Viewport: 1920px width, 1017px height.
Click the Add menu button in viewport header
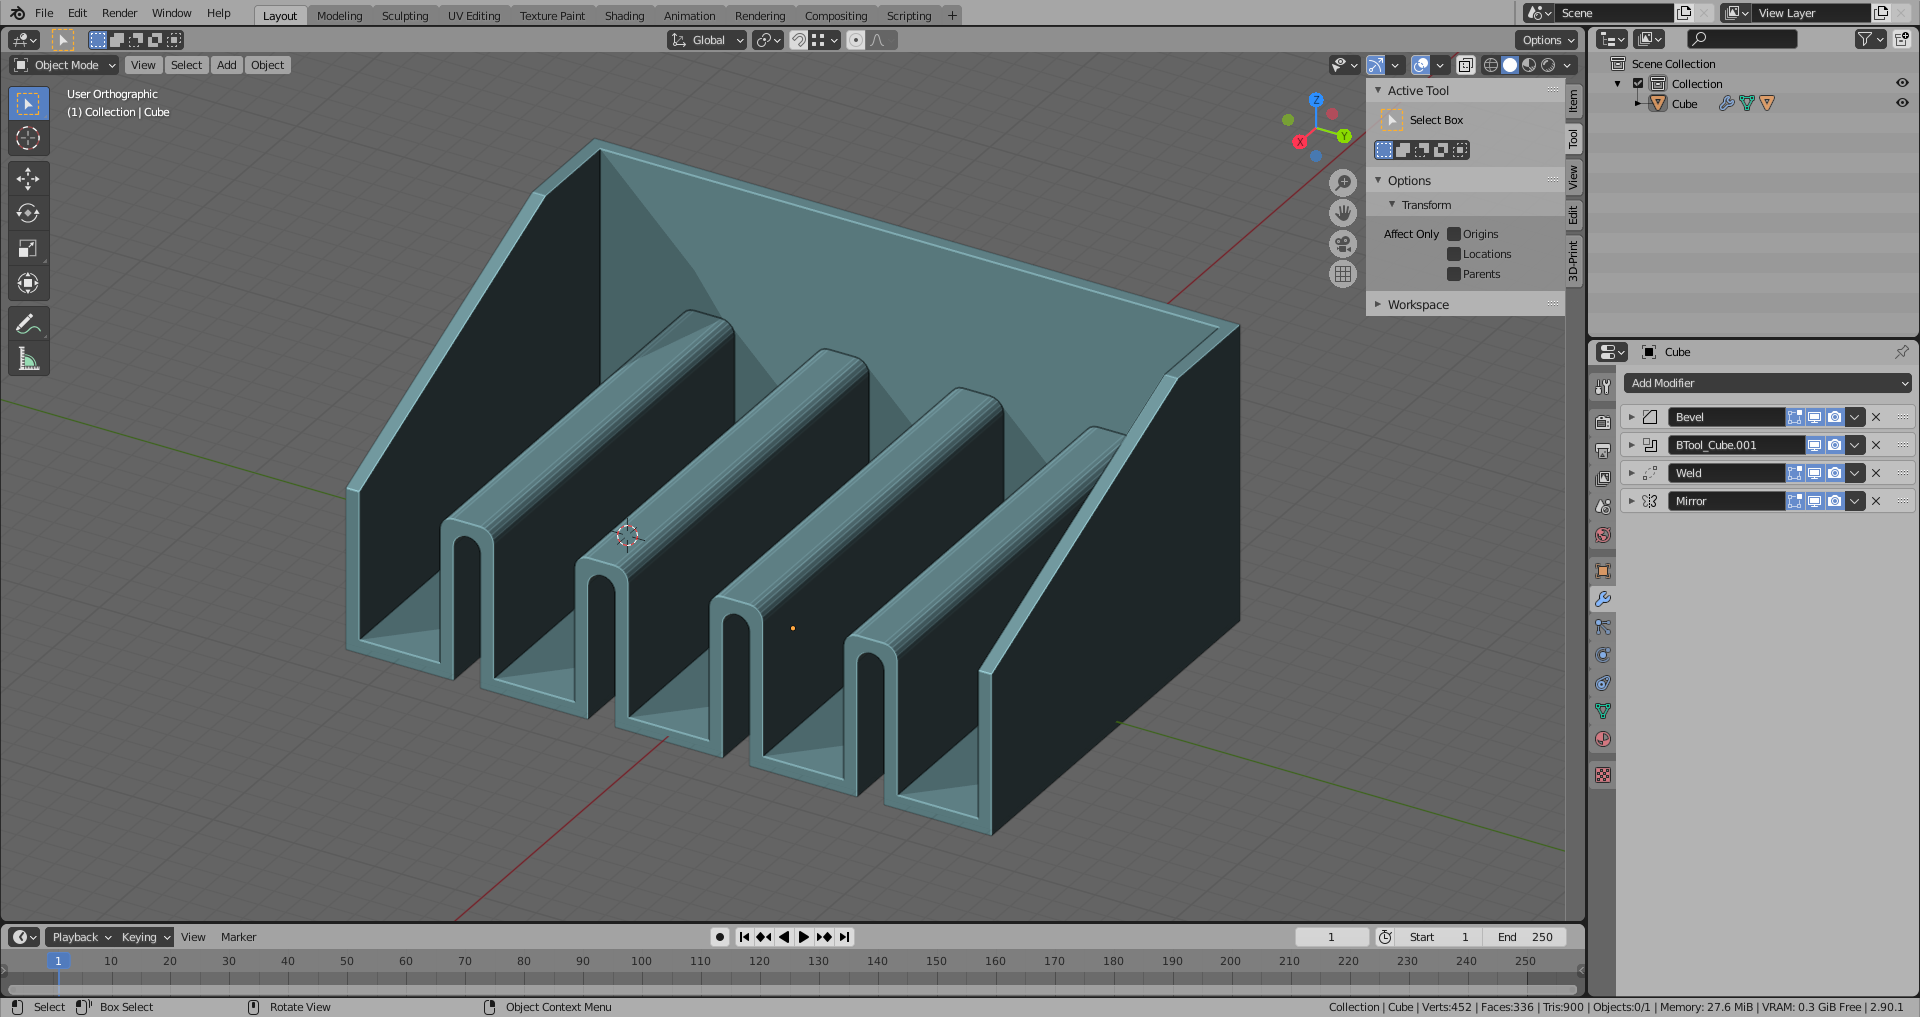[227, 65]
